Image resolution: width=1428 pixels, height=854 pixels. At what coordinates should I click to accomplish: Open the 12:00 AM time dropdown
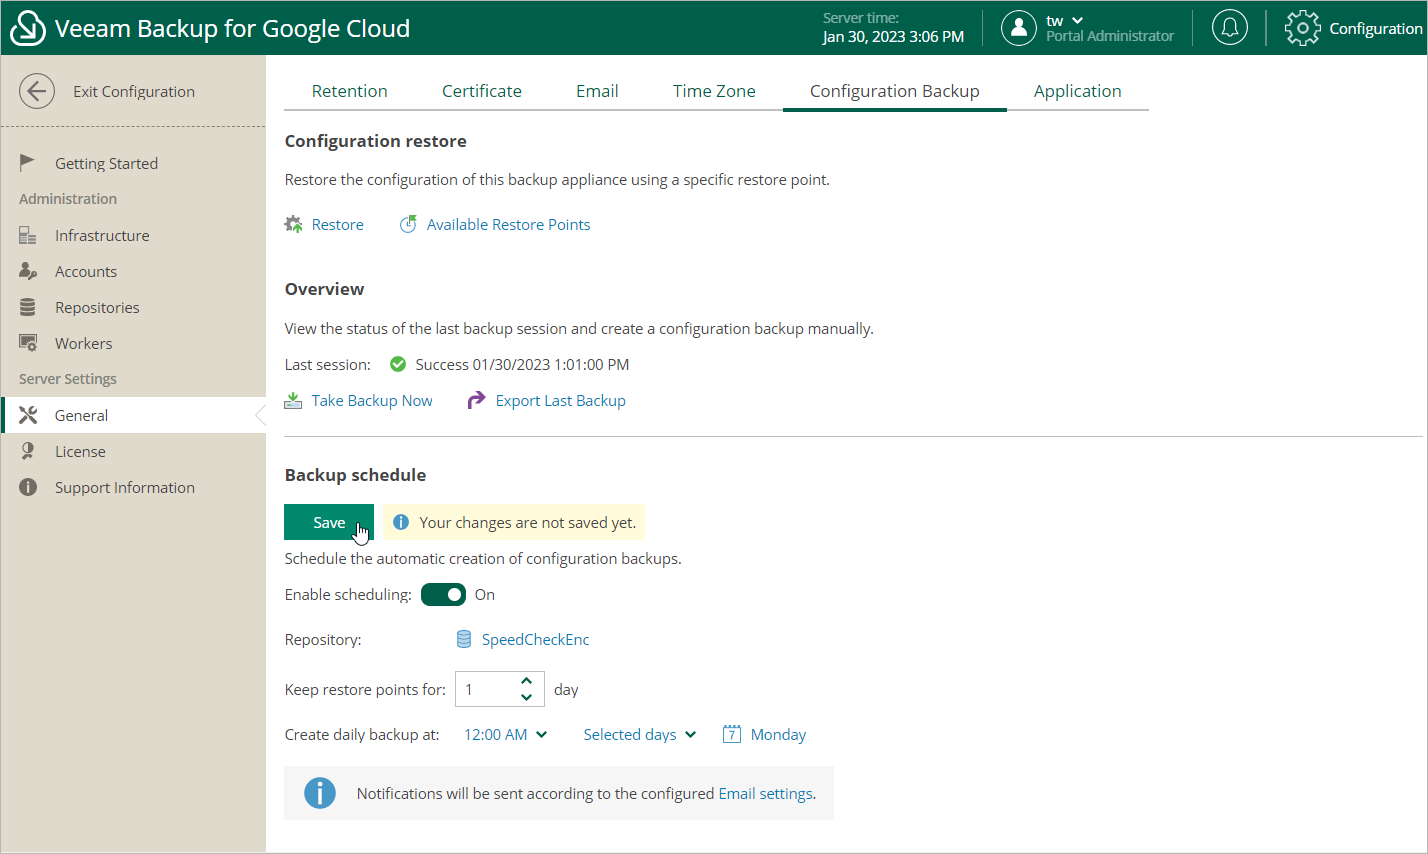(506, 734)
